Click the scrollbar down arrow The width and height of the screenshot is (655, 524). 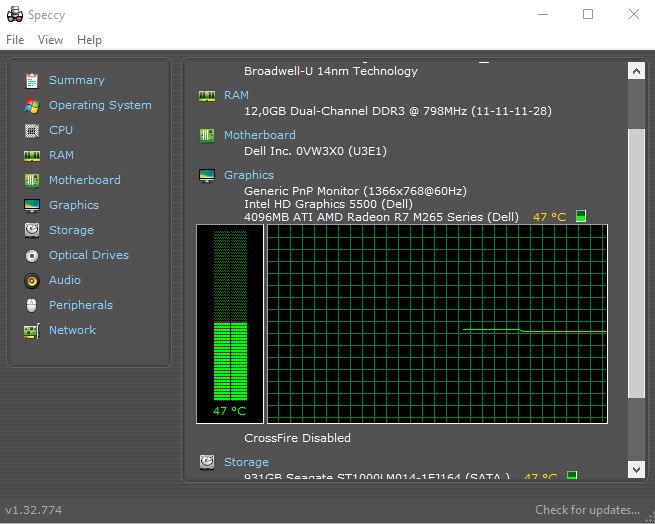[x=636, y=469]
